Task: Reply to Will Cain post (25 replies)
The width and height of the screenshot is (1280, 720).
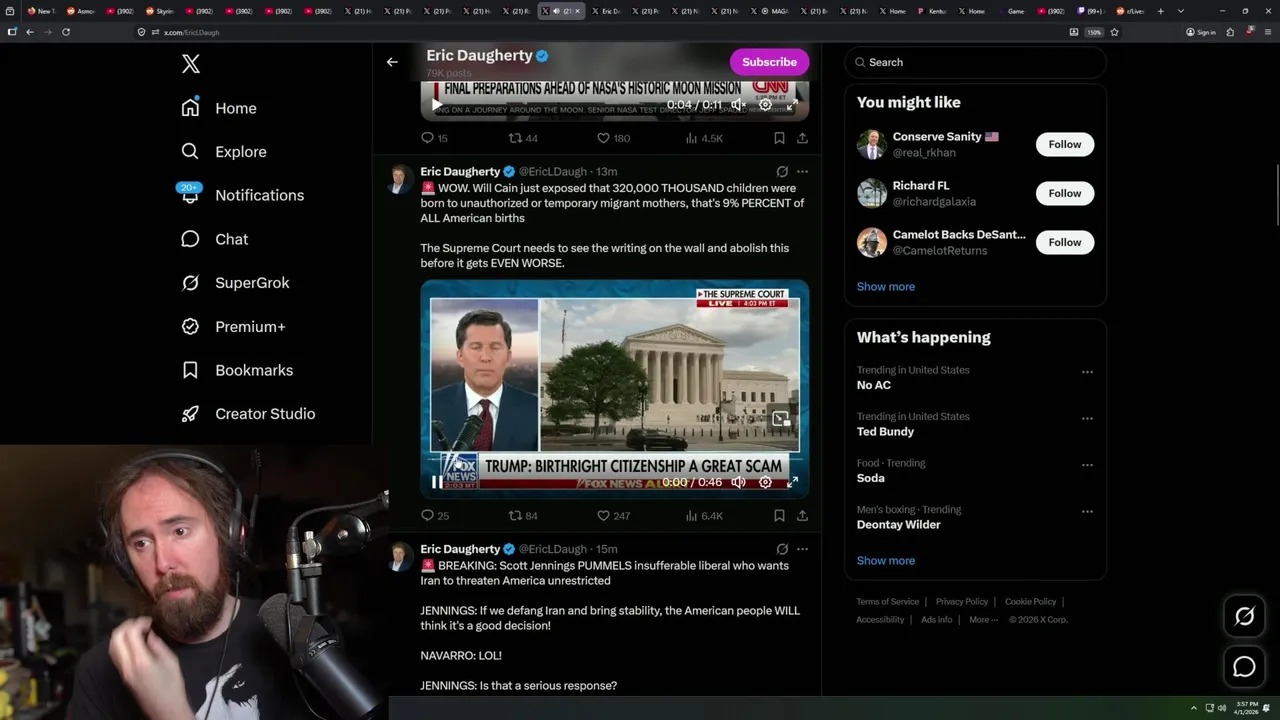Action: [435, 516]
